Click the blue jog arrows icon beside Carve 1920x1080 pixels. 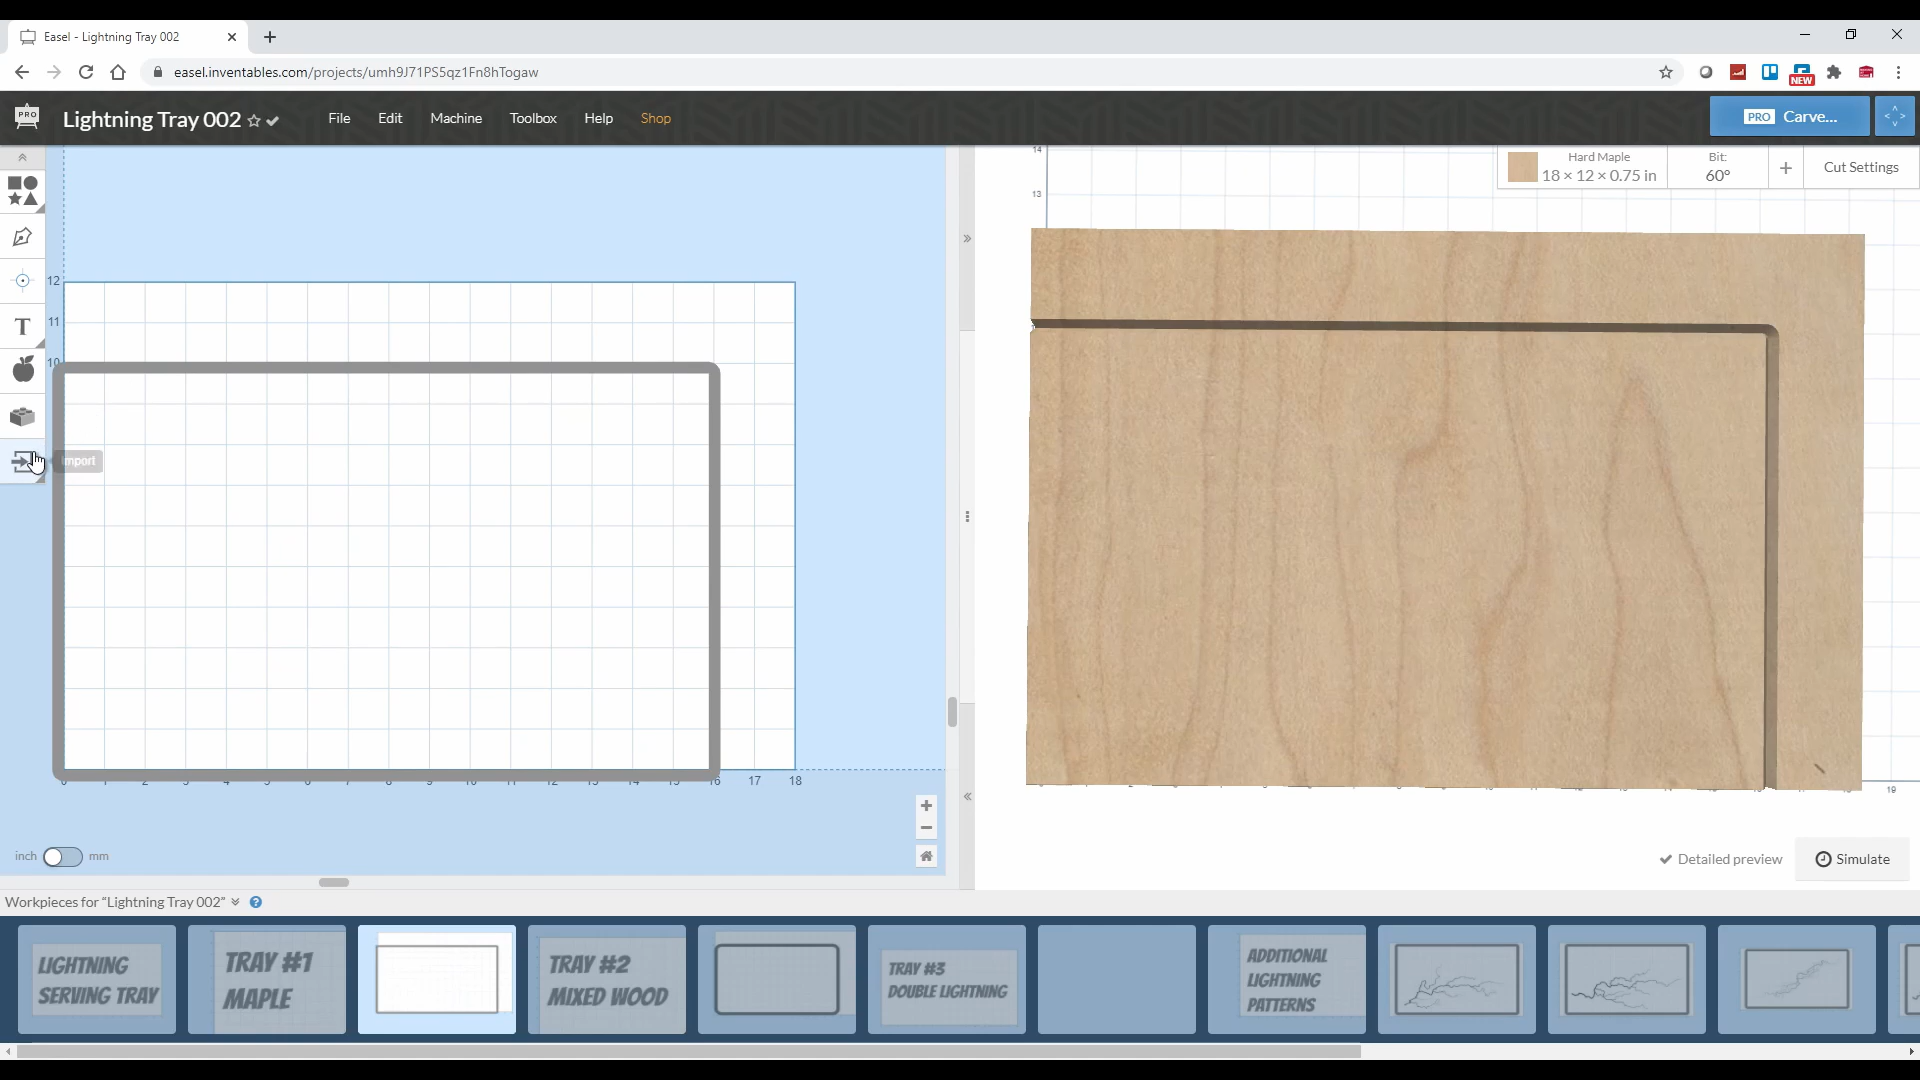point(1895,117)
